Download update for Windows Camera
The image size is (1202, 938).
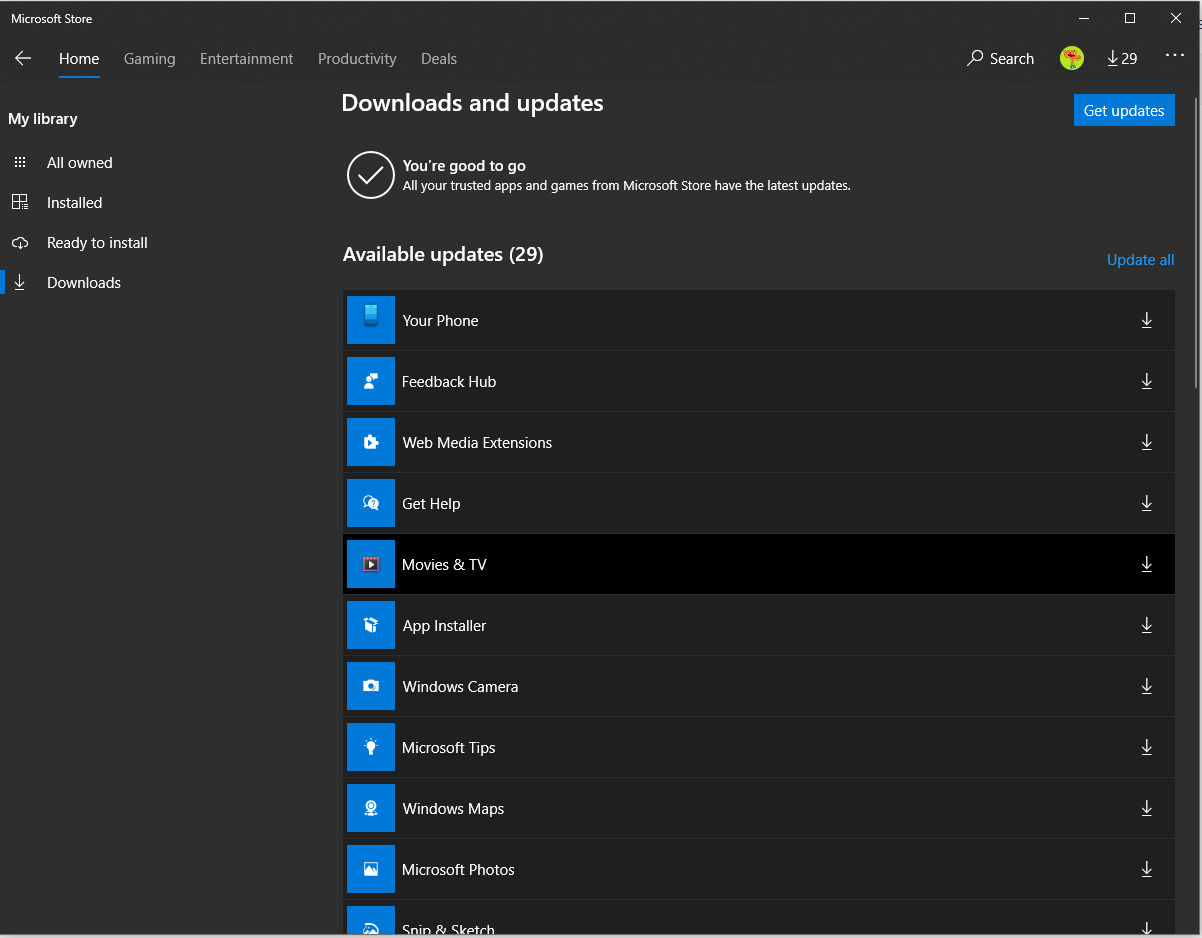click(x=1147, y=686)
